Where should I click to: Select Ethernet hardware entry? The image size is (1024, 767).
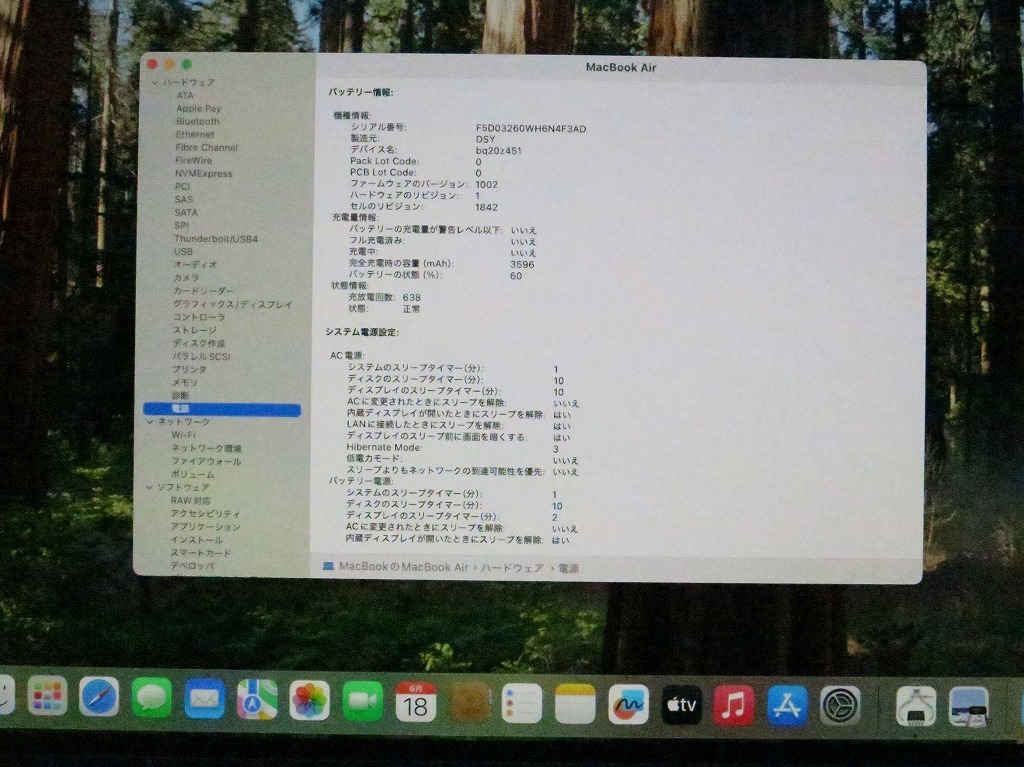(195, 135)
